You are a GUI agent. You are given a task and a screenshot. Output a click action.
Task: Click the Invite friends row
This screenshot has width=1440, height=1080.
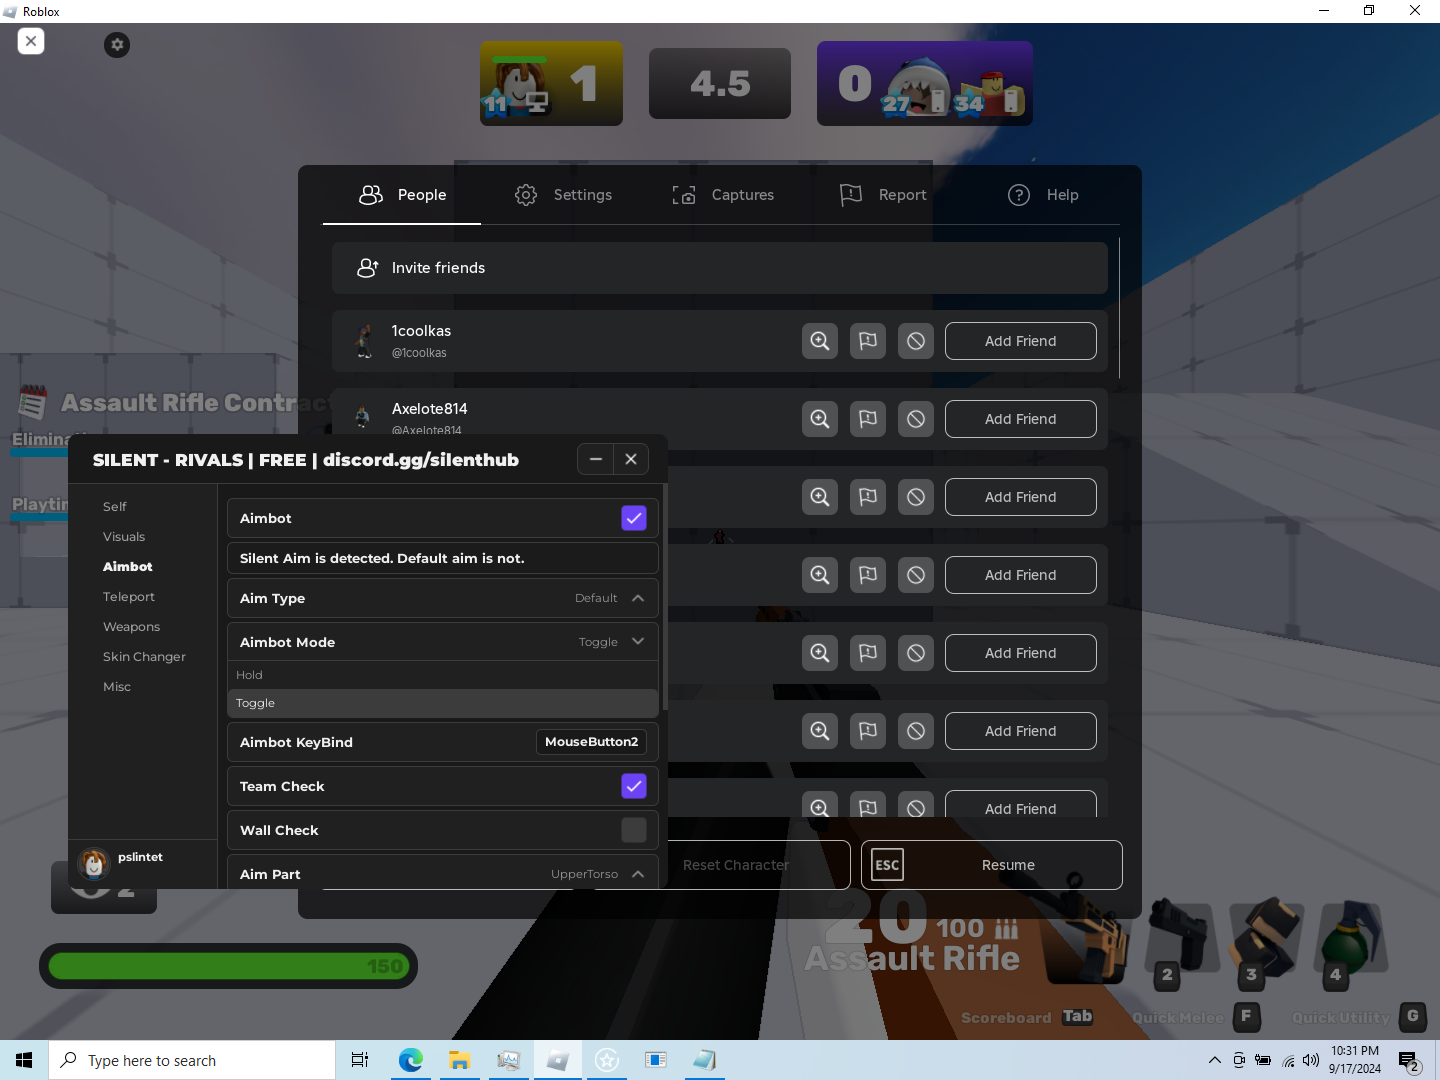[720, 268]
